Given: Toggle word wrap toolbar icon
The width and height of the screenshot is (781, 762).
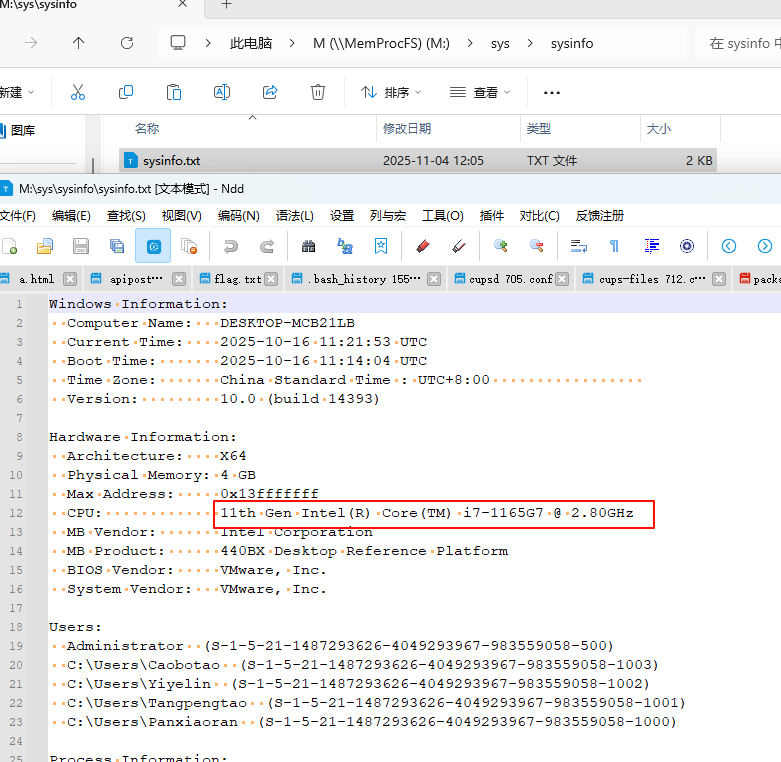Looking at the screenshot, I should (x=579, y=246).
